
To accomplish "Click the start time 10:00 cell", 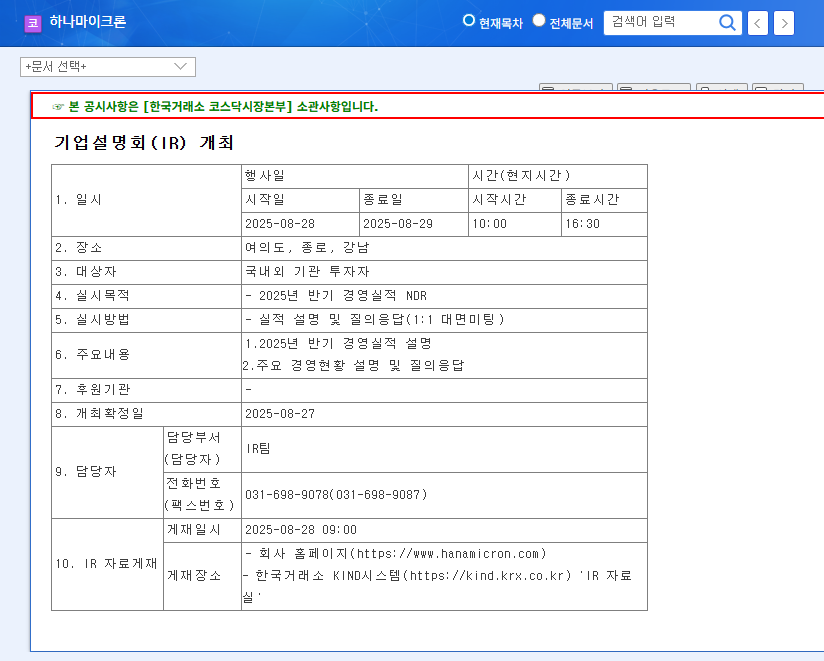I will [x=515, y=224].
